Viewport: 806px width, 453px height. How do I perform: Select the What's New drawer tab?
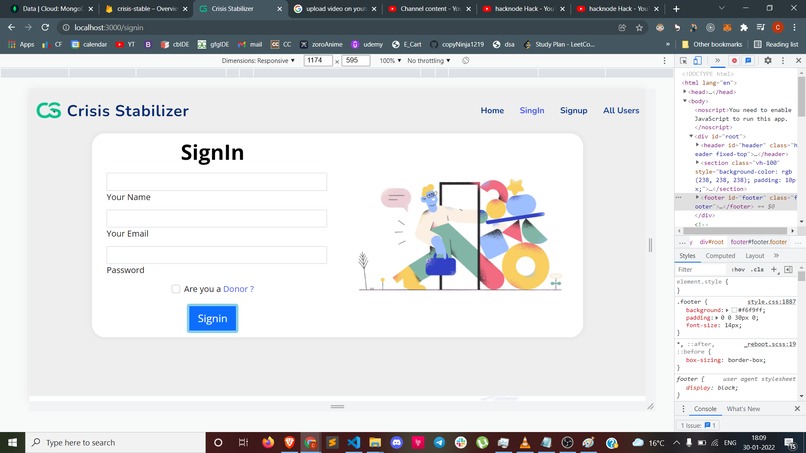[743, 409]
